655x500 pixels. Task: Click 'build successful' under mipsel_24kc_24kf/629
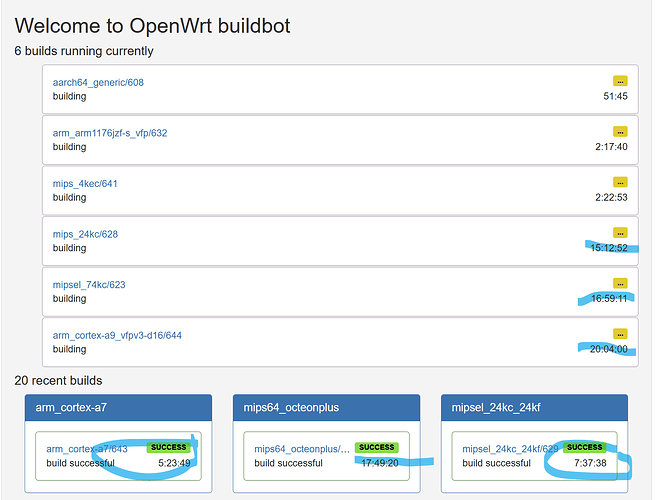pyautogui.click(x=497, y=463)
